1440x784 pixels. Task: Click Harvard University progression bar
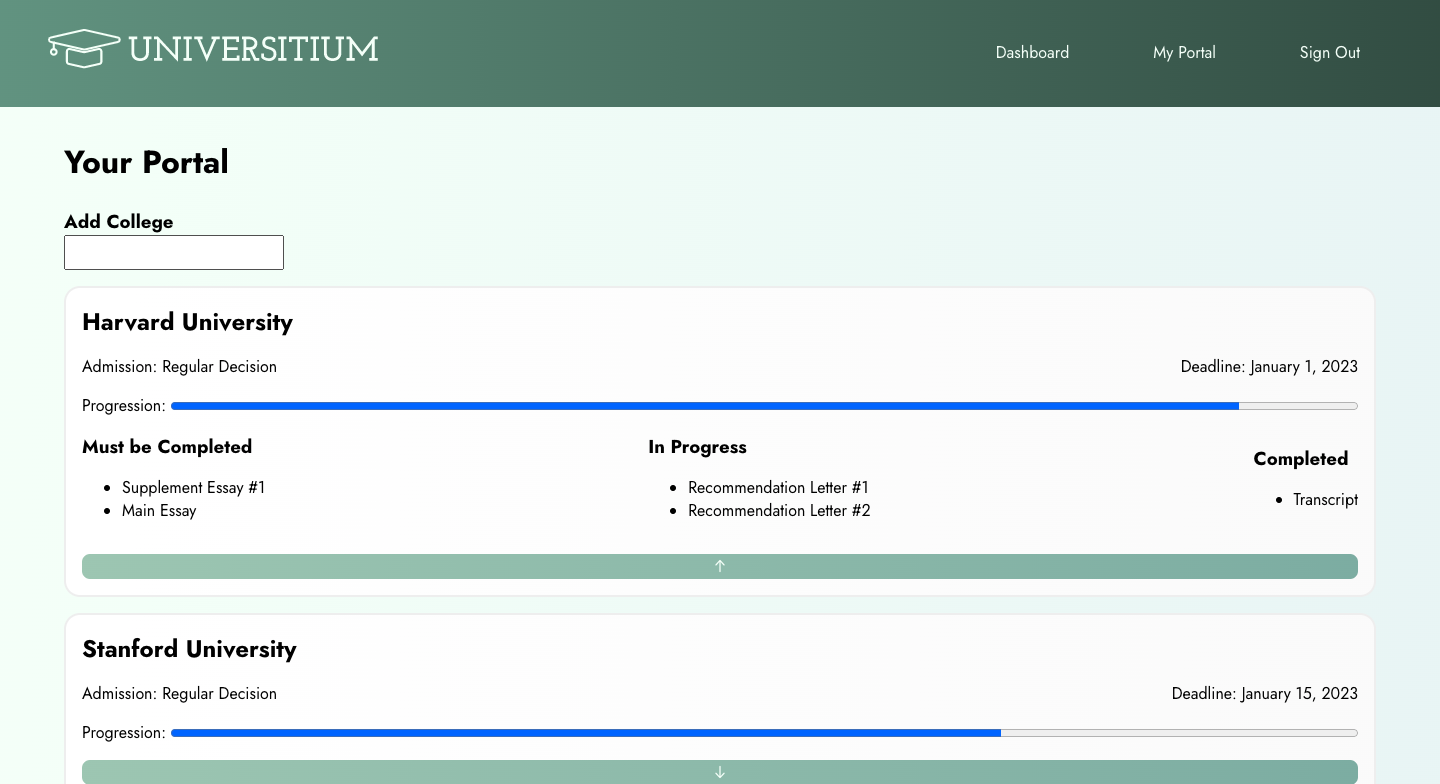(764, 406)
